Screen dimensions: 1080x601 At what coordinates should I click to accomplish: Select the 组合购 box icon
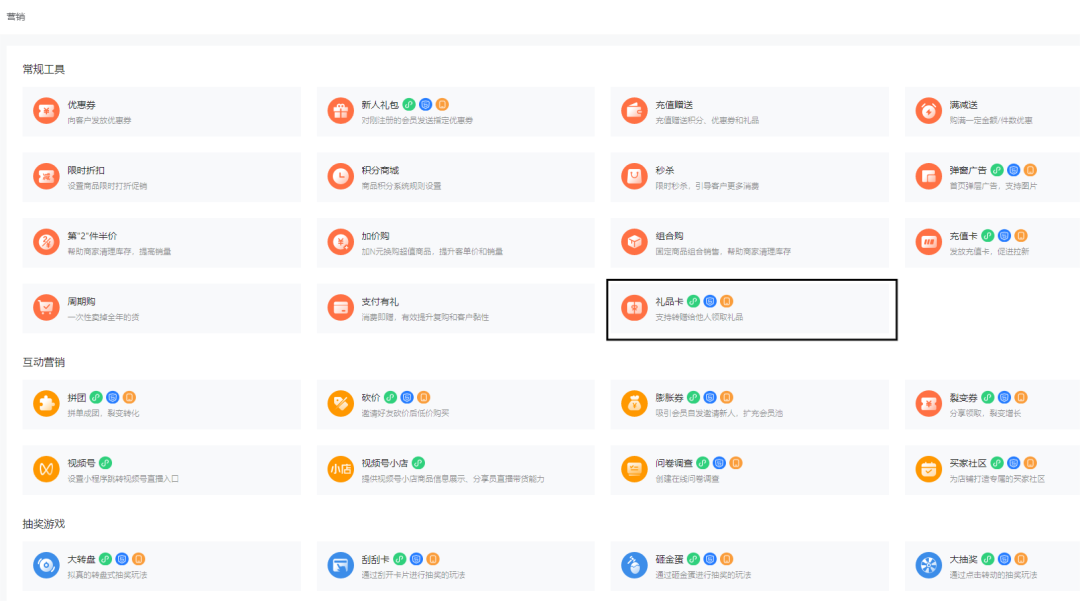coord(634,242)
